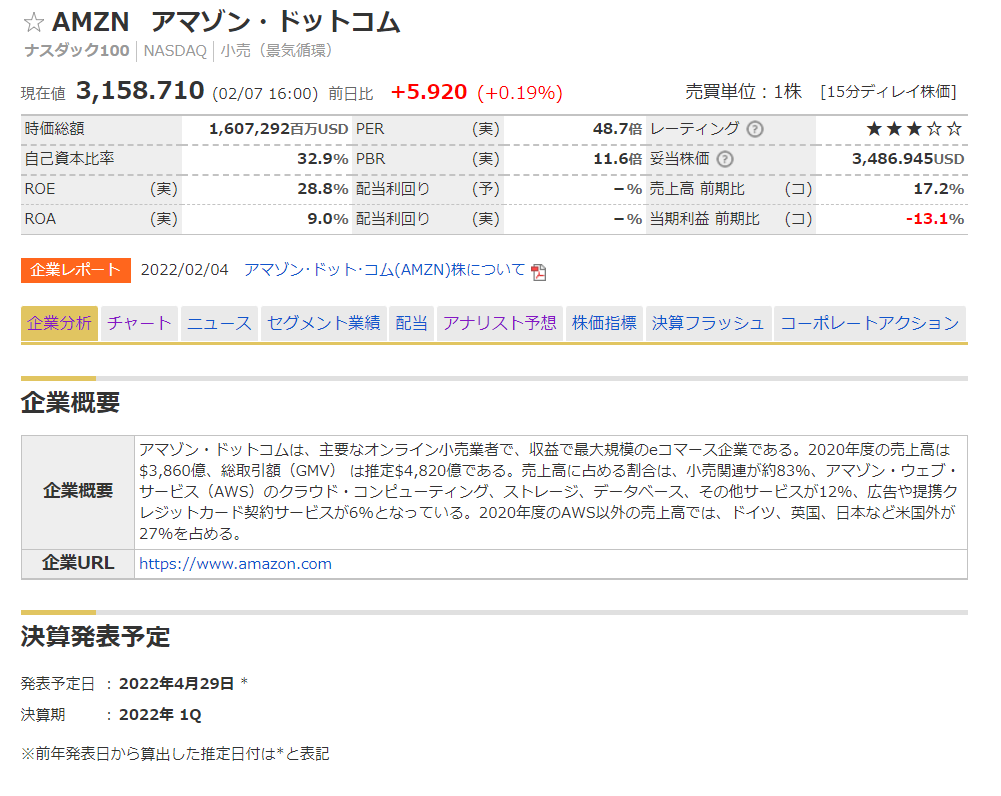Screen dimensions: 1001x796
Task: Click the three-star rating display
Action: (x=914, y=130)
